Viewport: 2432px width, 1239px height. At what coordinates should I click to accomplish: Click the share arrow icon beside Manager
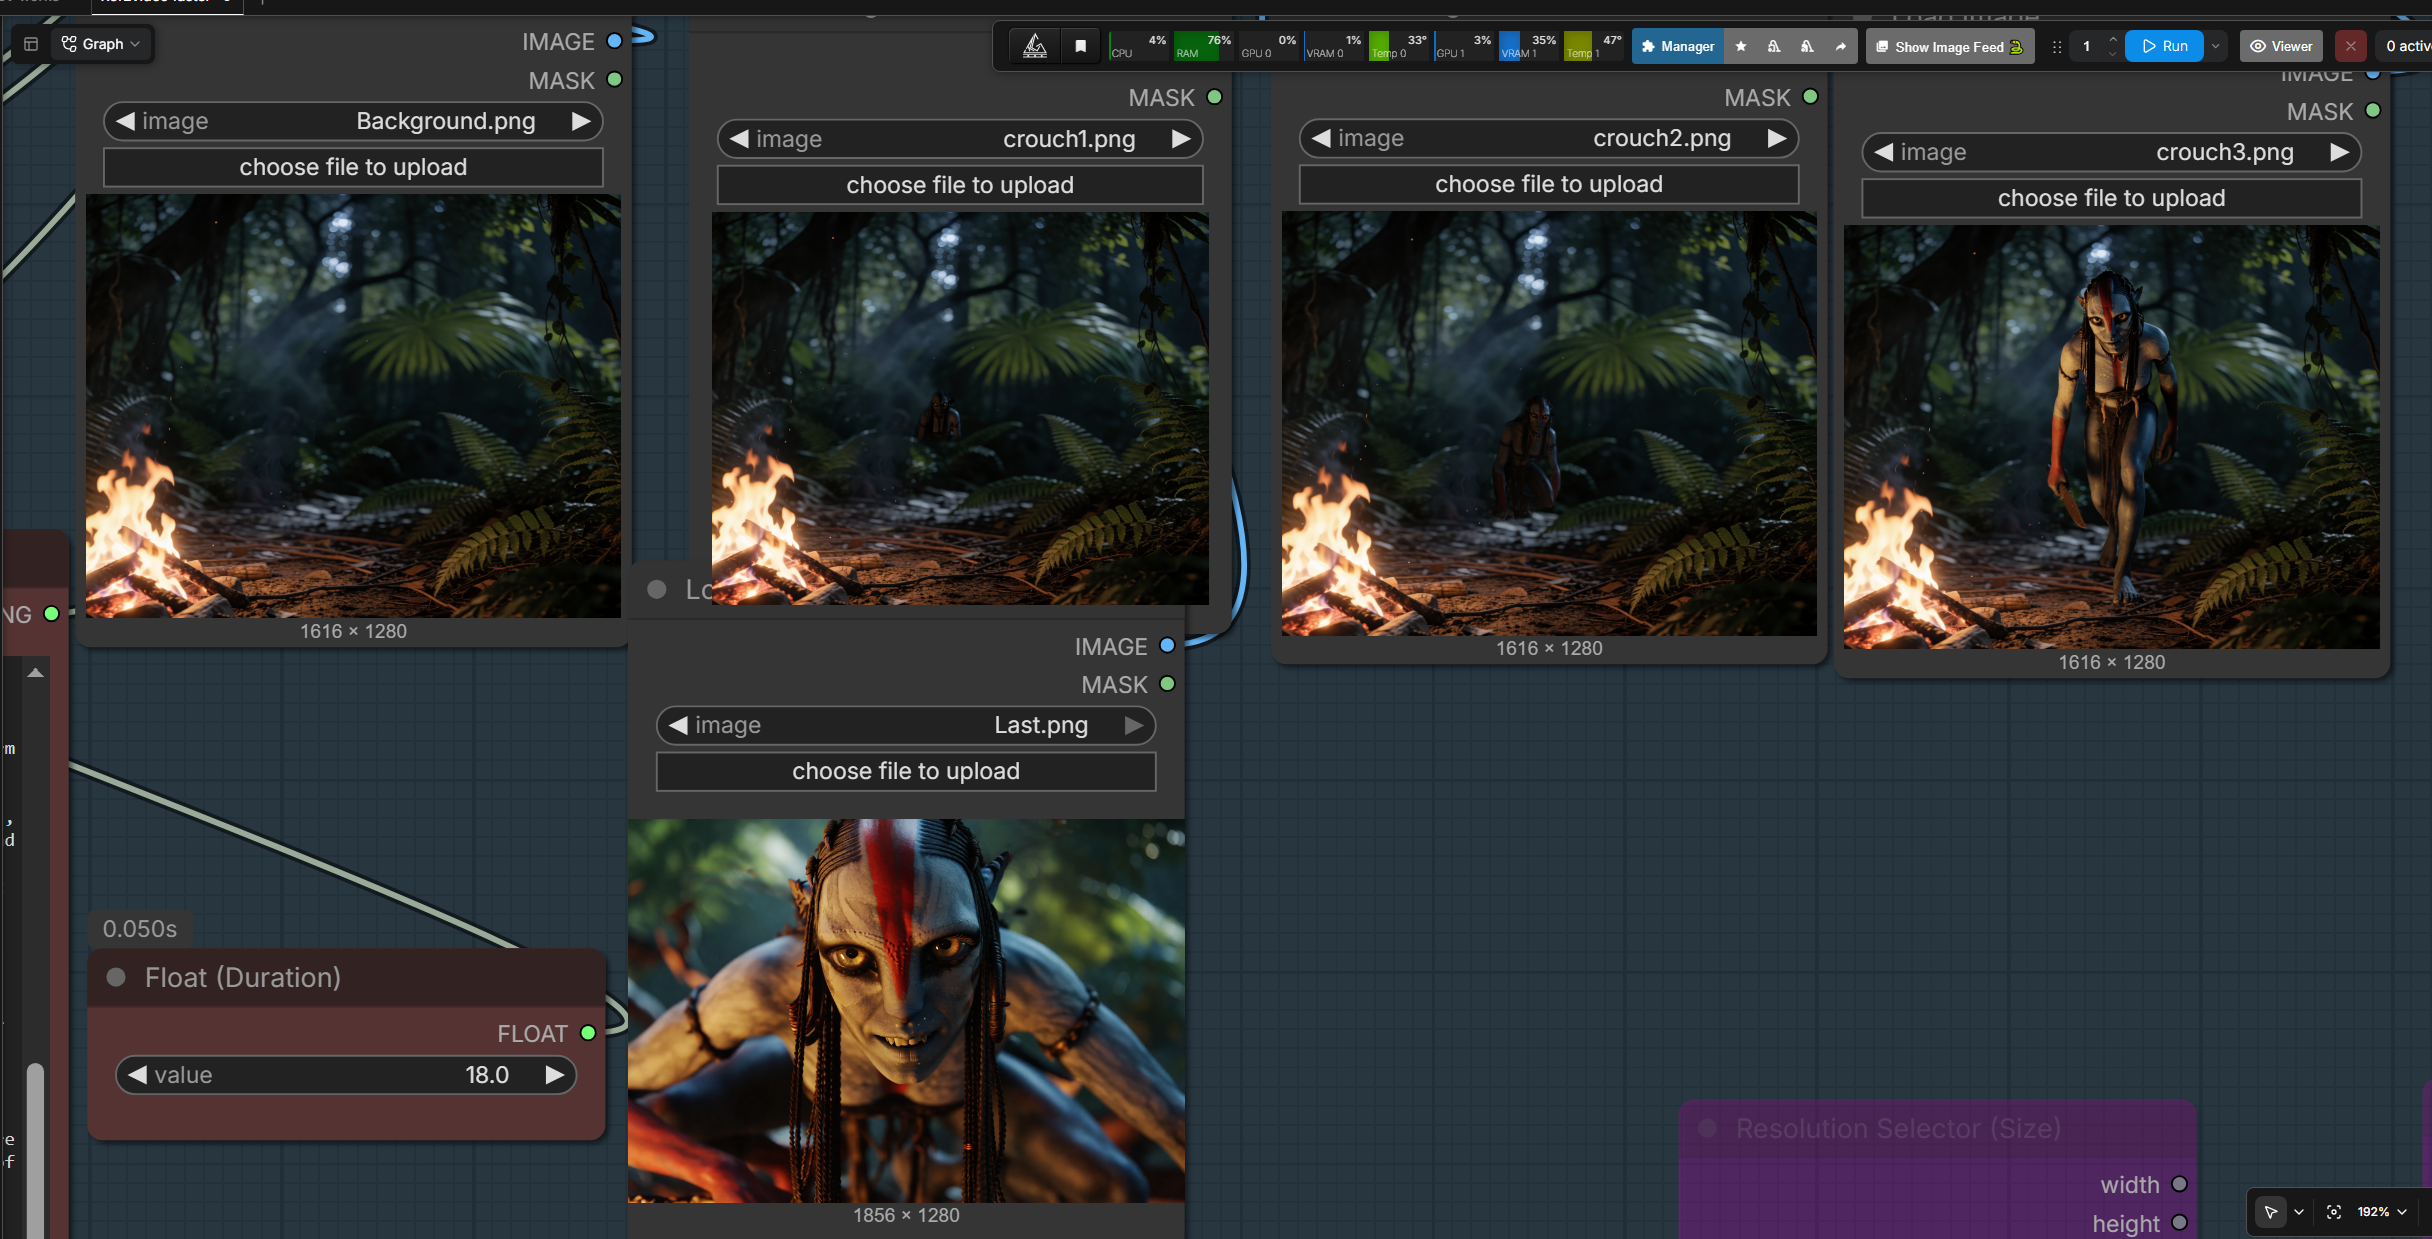pyautogui.click(x=1840, y=46)
